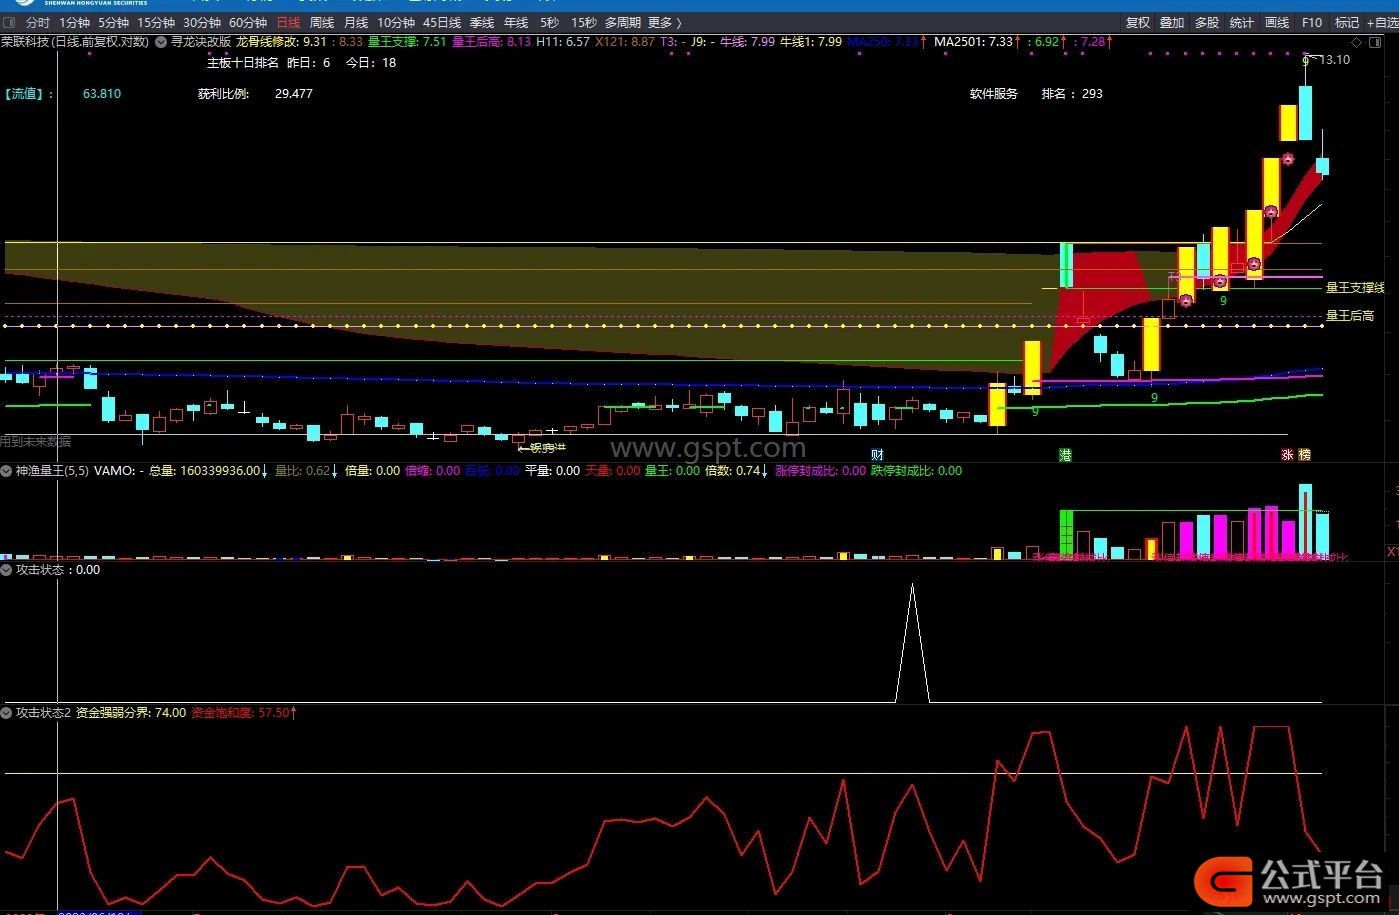This screenshot has height=915, width=1399.
Task: Click the 量王支撑线 line label
Action: coord(1354,288)
